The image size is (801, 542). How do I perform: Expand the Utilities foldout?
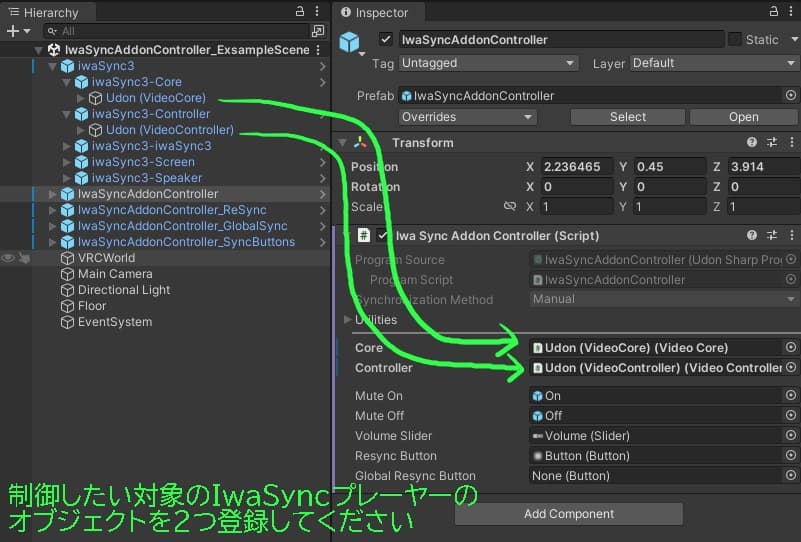(x=348, y=320)
